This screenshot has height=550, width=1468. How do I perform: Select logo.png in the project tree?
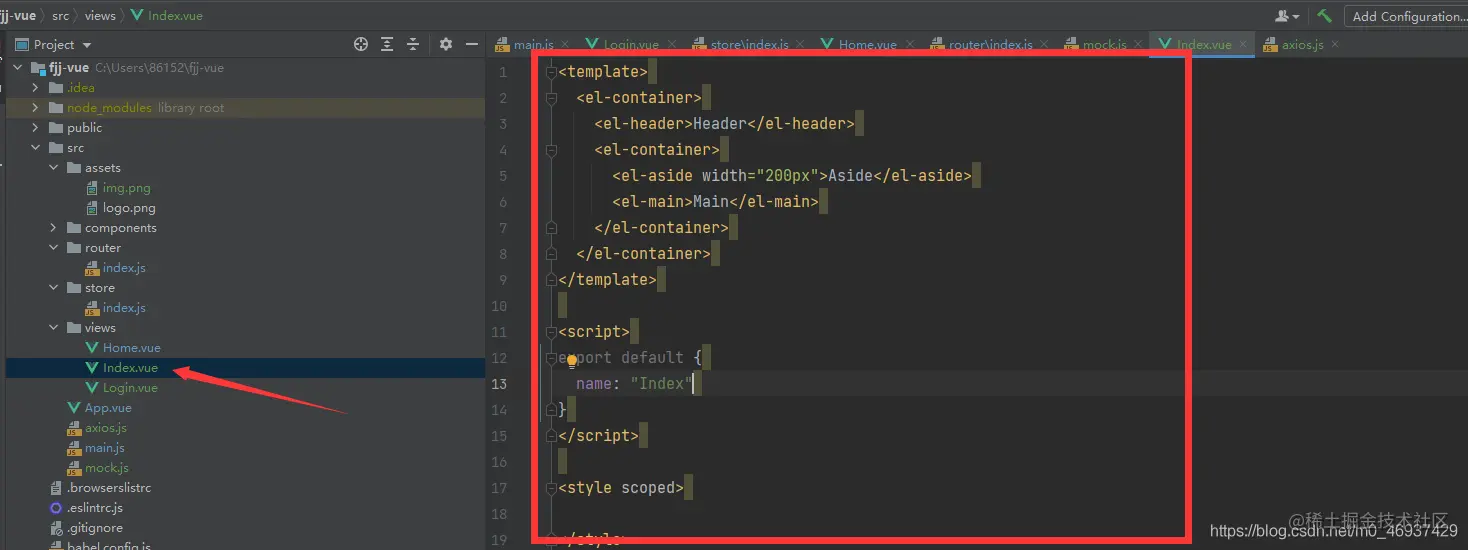click(x=129, y=208)
